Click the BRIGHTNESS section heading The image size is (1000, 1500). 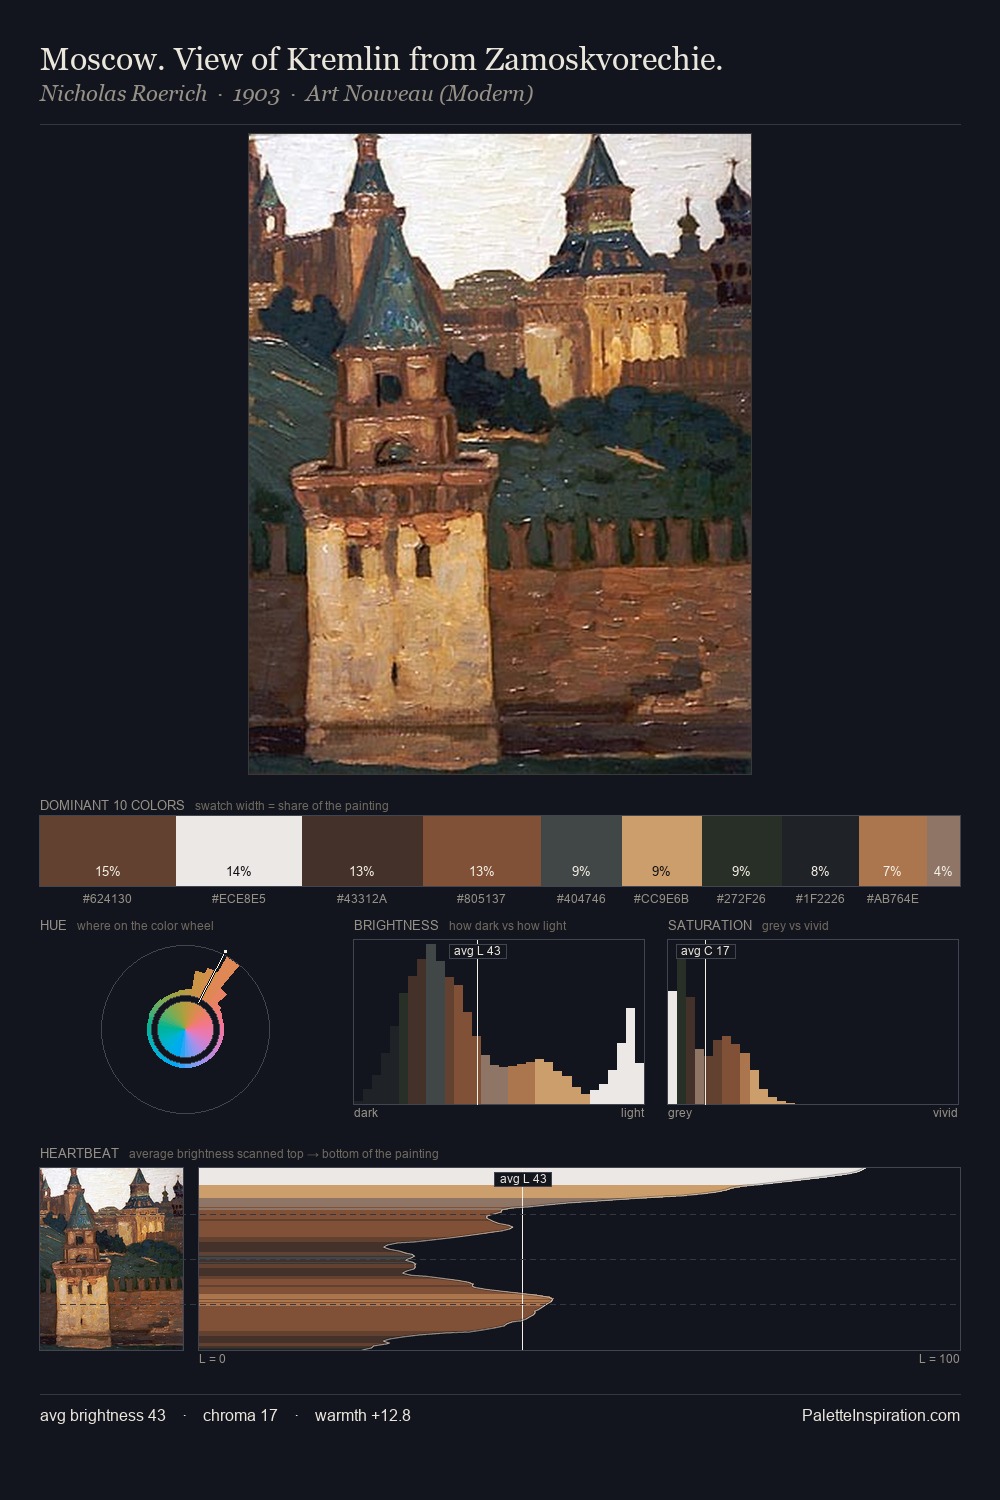click(396, 925)
